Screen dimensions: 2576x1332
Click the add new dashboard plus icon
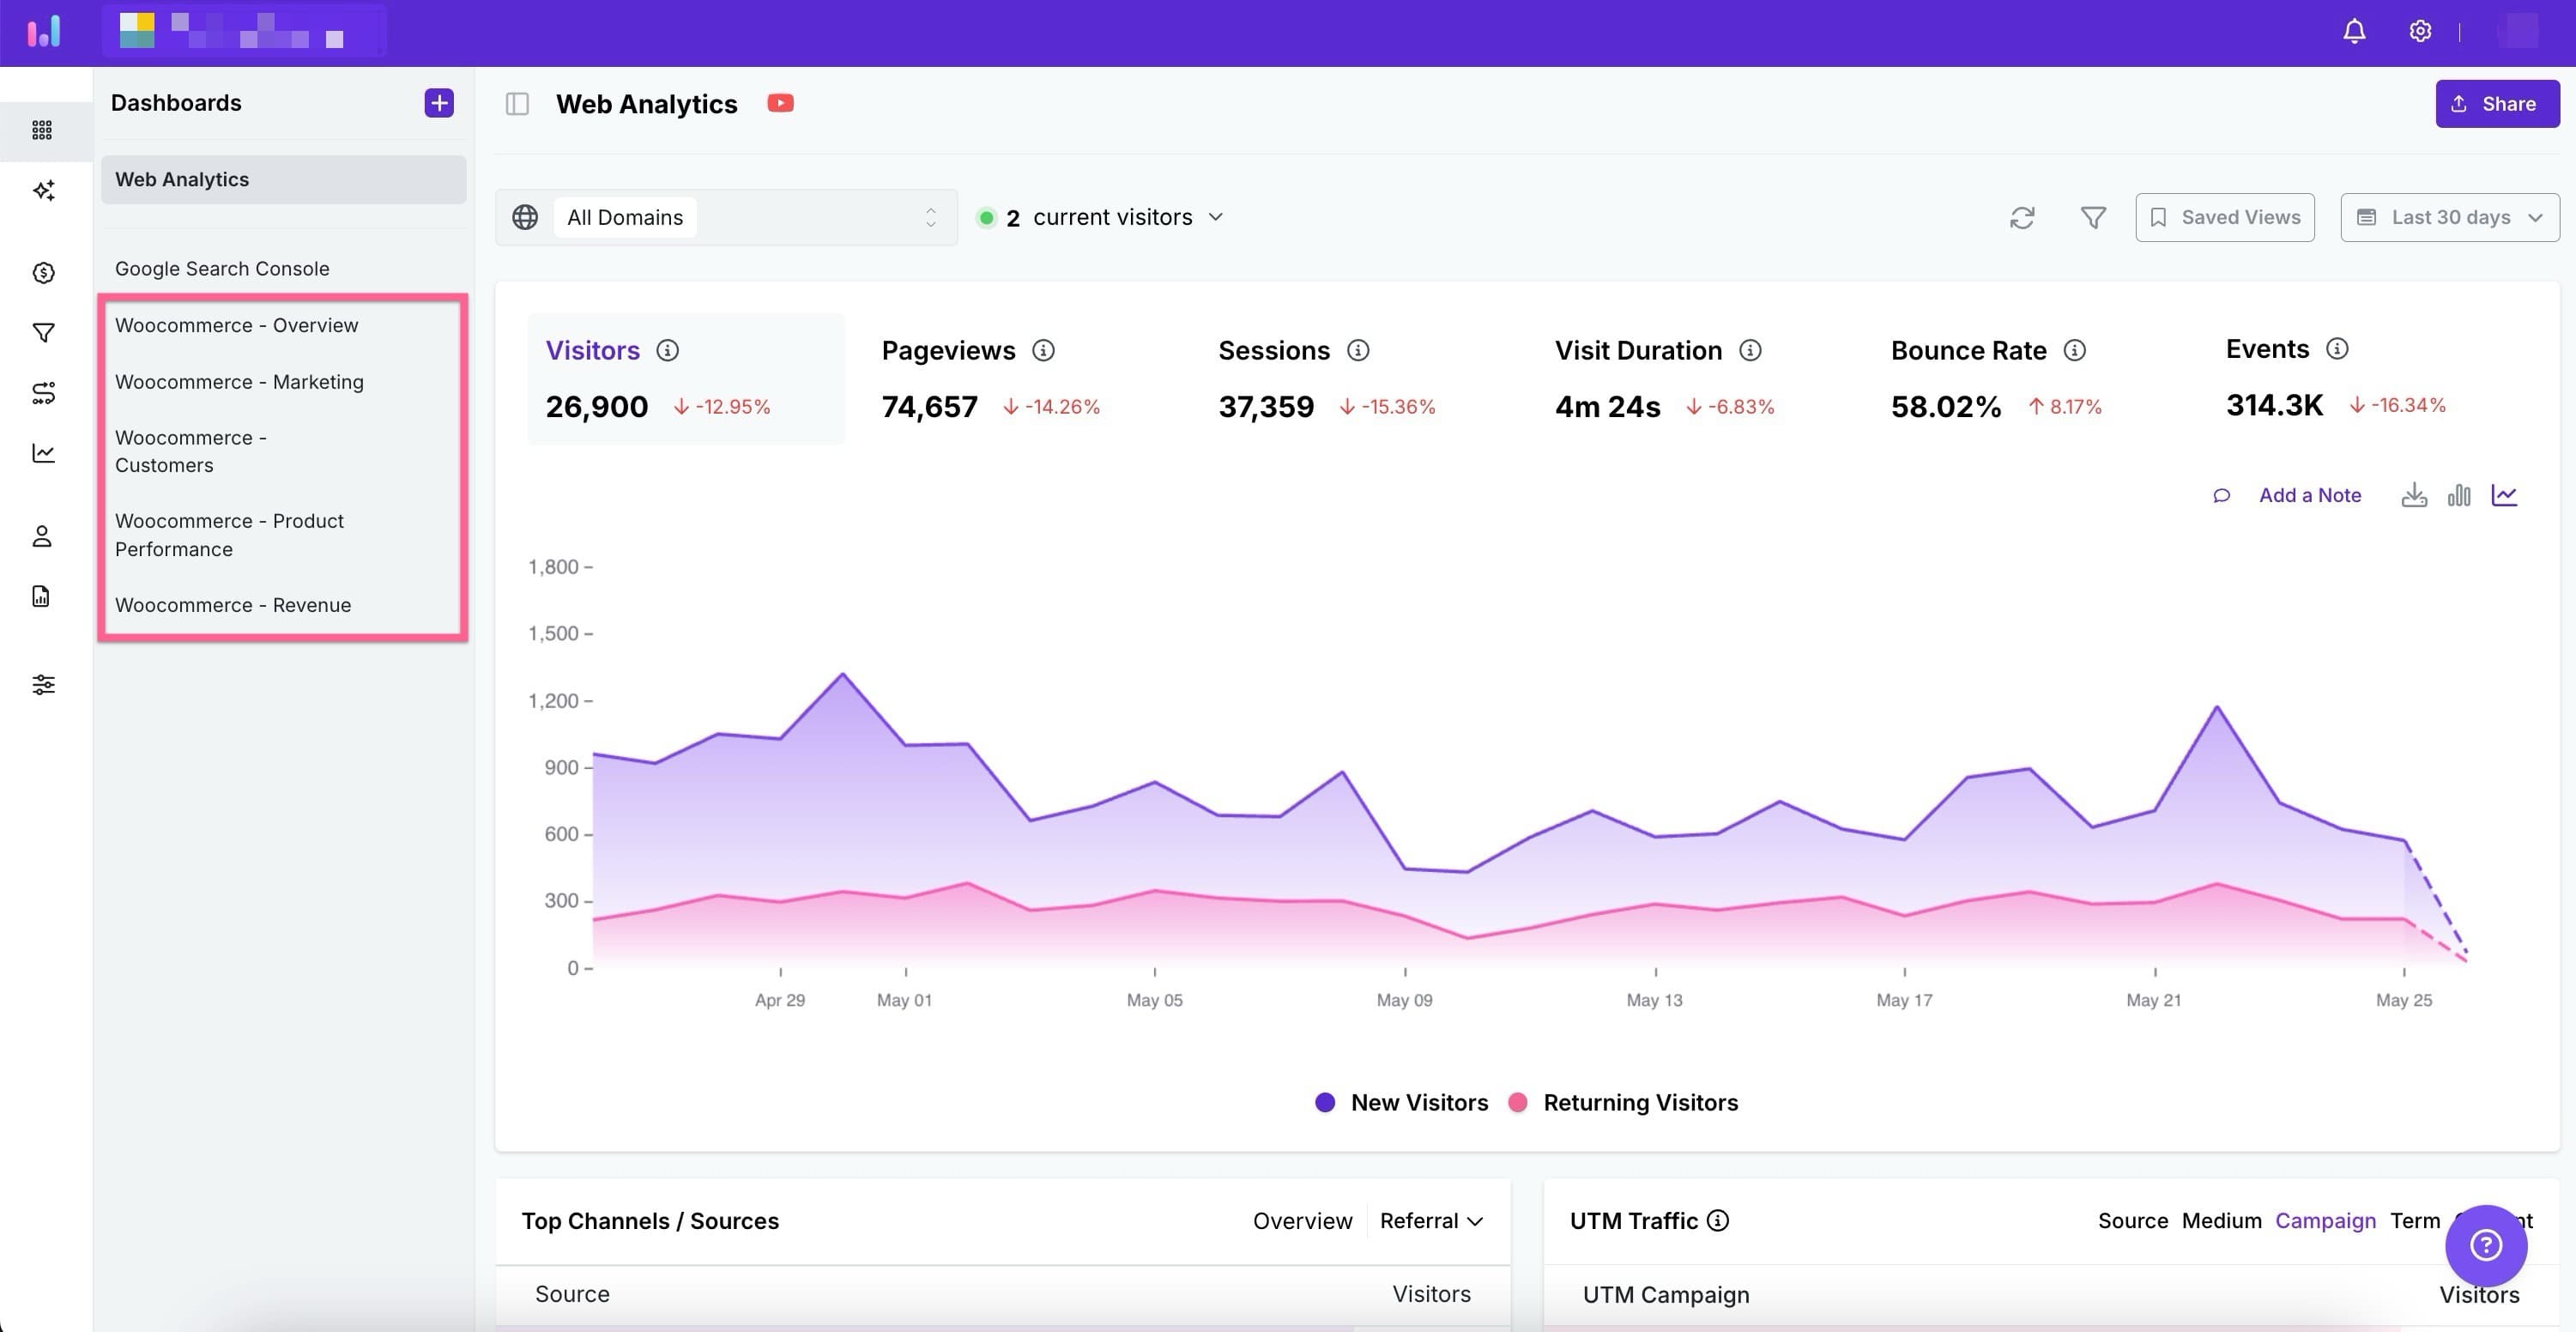(x=438, y=103)
